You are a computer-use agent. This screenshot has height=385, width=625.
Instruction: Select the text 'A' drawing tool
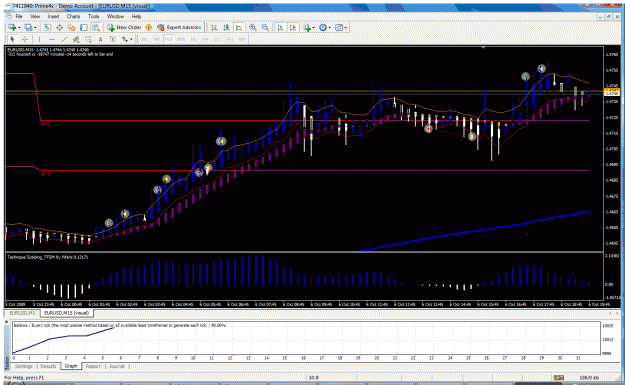click(x=100, y=39)
